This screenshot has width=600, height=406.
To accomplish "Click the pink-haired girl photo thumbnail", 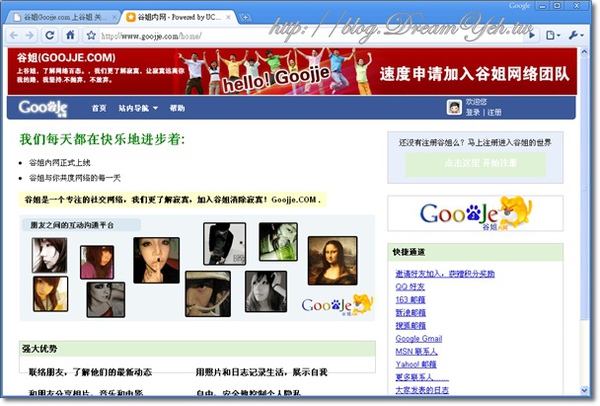I will pyautogui.click(x=97, y=263).
